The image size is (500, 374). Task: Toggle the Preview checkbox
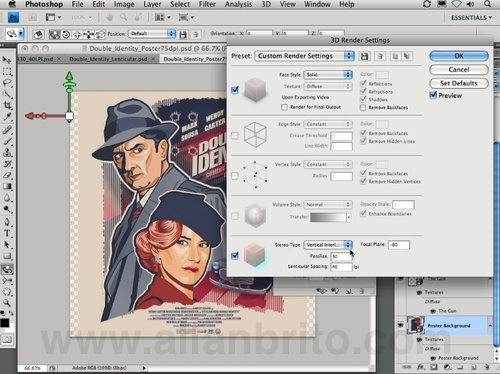[433, 95]
